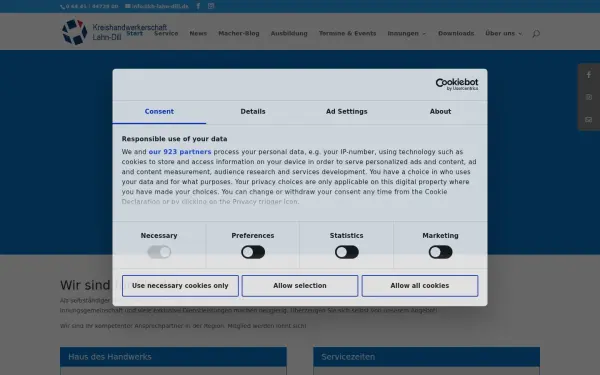Open the Macher-Blog menu item

[x=239, y=34]
